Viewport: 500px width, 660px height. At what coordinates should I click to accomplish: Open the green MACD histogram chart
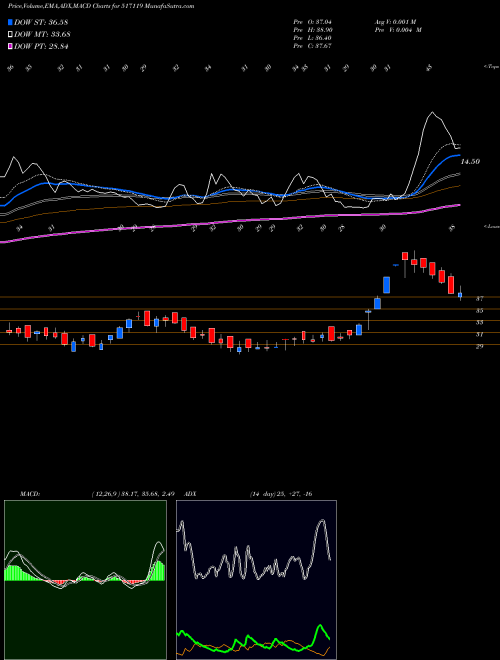(85, 580)
